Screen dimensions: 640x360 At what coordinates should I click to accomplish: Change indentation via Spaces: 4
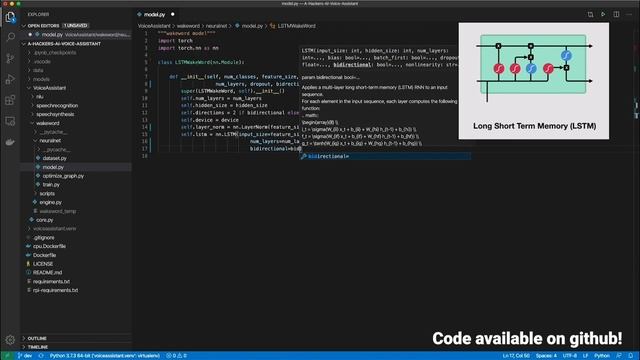(546, 356)
